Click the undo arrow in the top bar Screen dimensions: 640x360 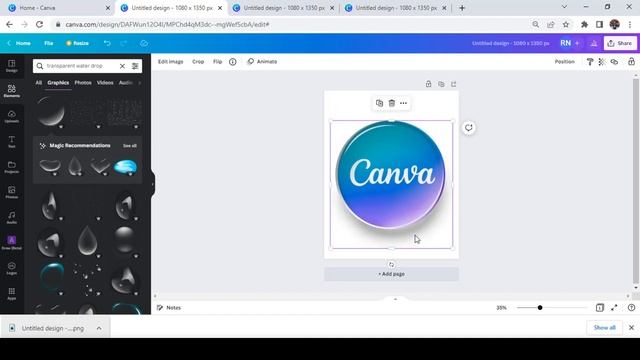pos(107,43)
